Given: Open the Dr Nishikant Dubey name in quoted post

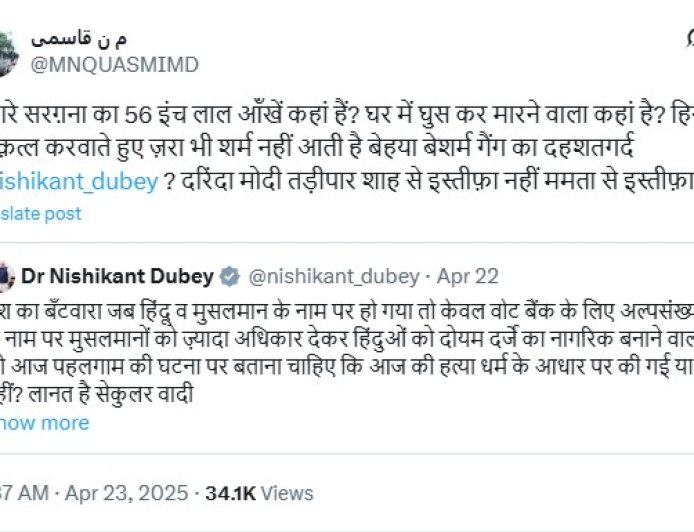Looking at the screenshot, I should (x=117, y=276).
